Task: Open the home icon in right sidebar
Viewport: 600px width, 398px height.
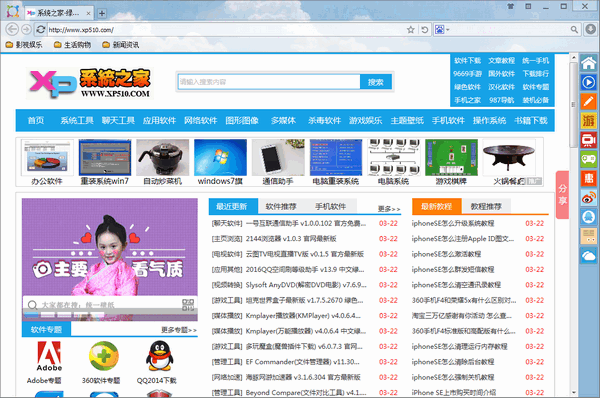Action: coord(589,63)
